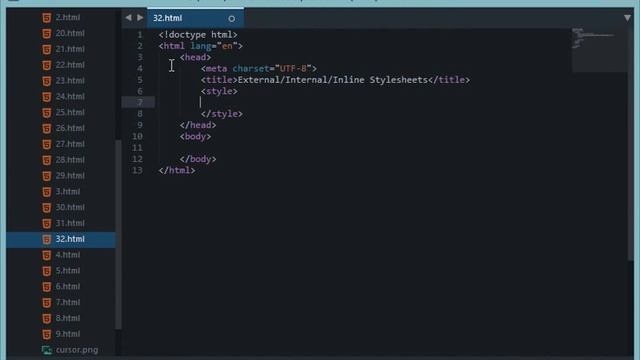The image size is (640, 360).
Task: Click the HTML5 icon beside 21.html
Action: (x=47, y=49)
